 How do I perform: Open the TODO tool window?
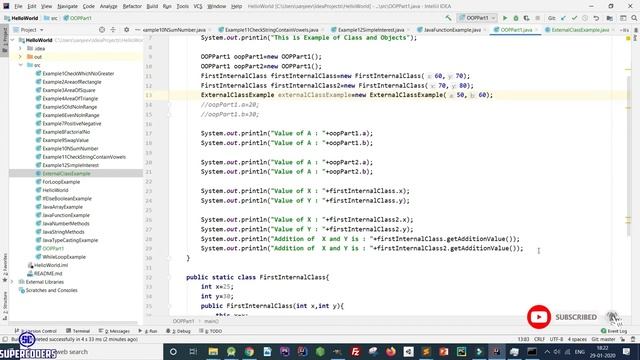pos(211,331)
